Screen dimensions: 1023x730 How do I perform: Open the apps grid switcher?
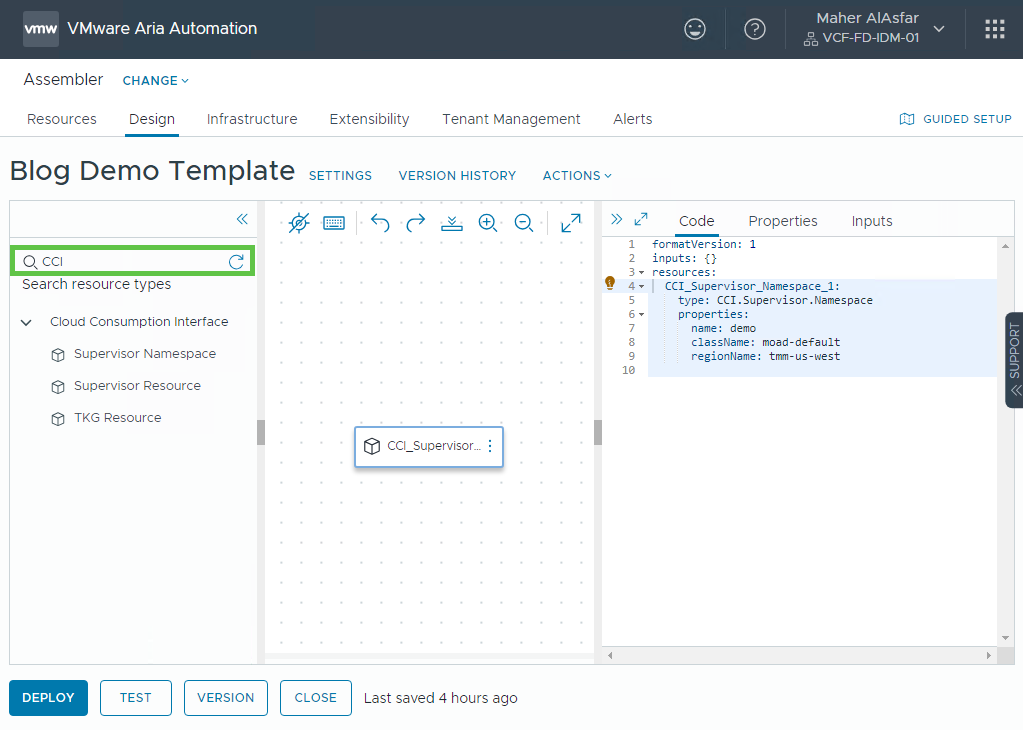pyautogui.click(x=994, y=29)
